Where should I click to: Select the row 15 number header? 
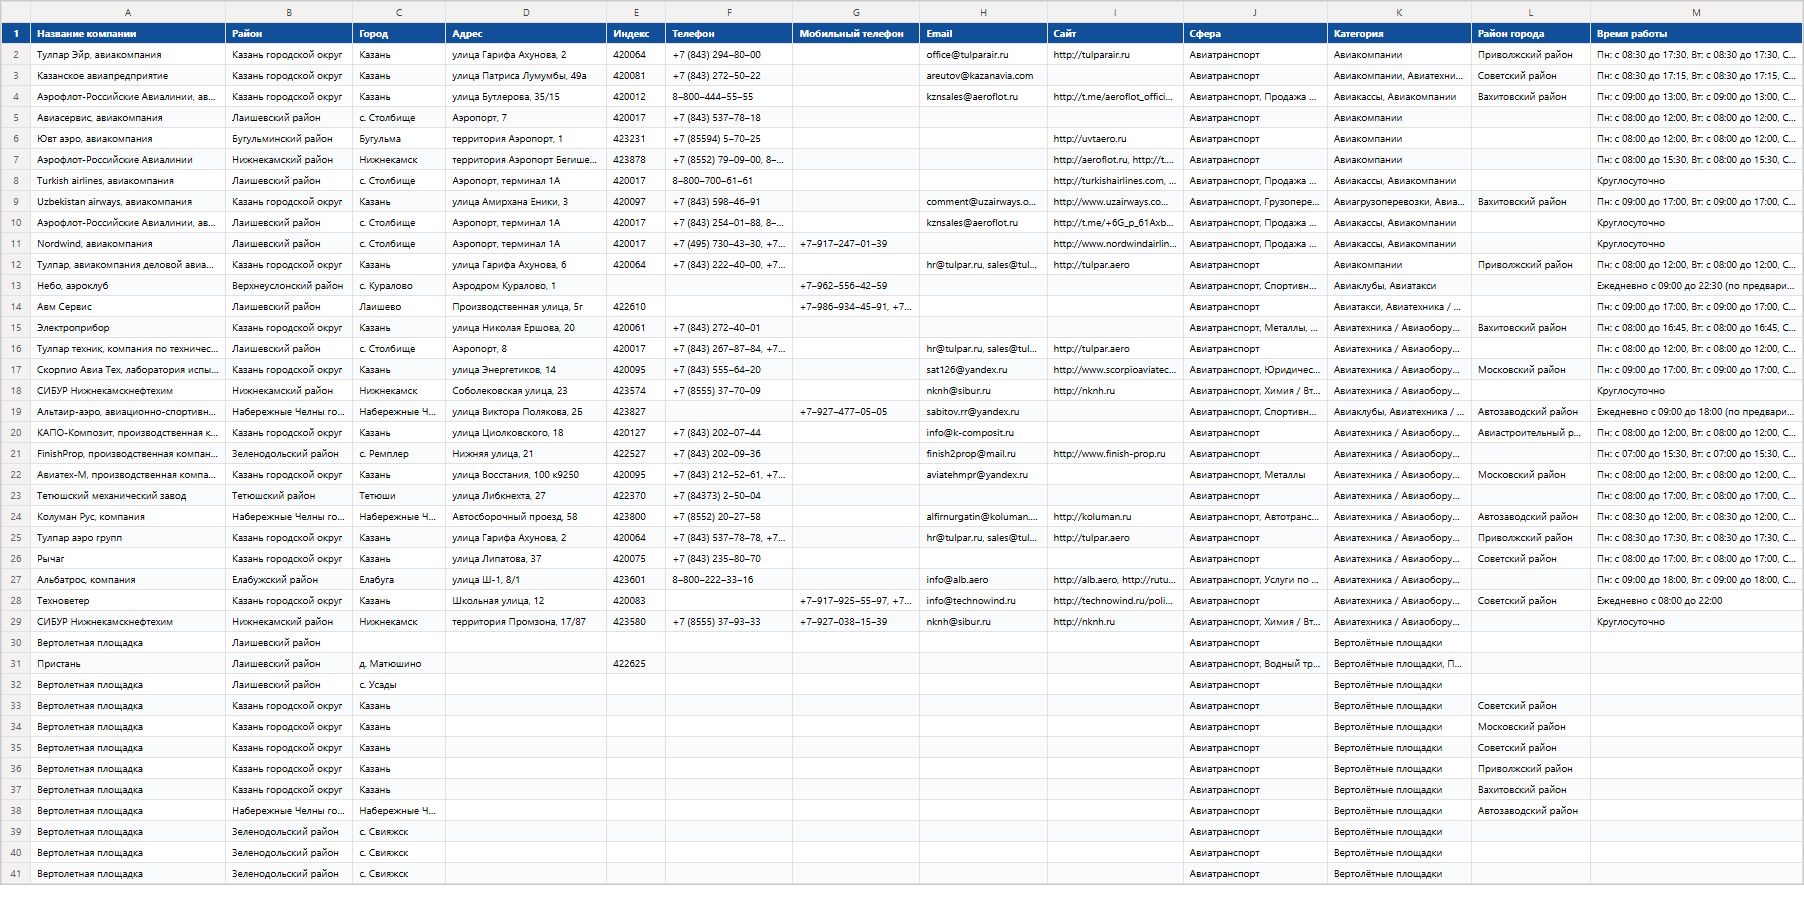[x=15, y=328]
